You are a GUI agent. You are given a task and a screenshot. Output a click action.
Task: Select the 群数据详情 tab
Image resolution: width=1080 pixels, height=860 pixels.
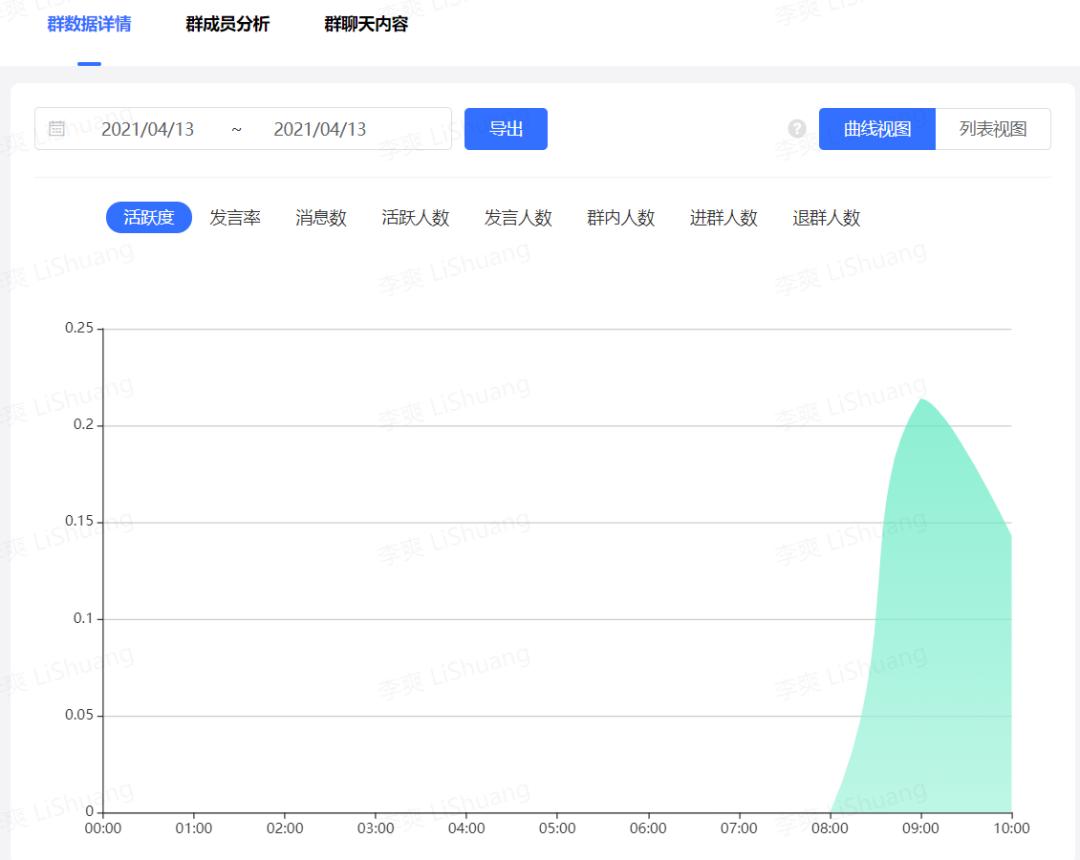pyautogui.click(x=89, y=24)
